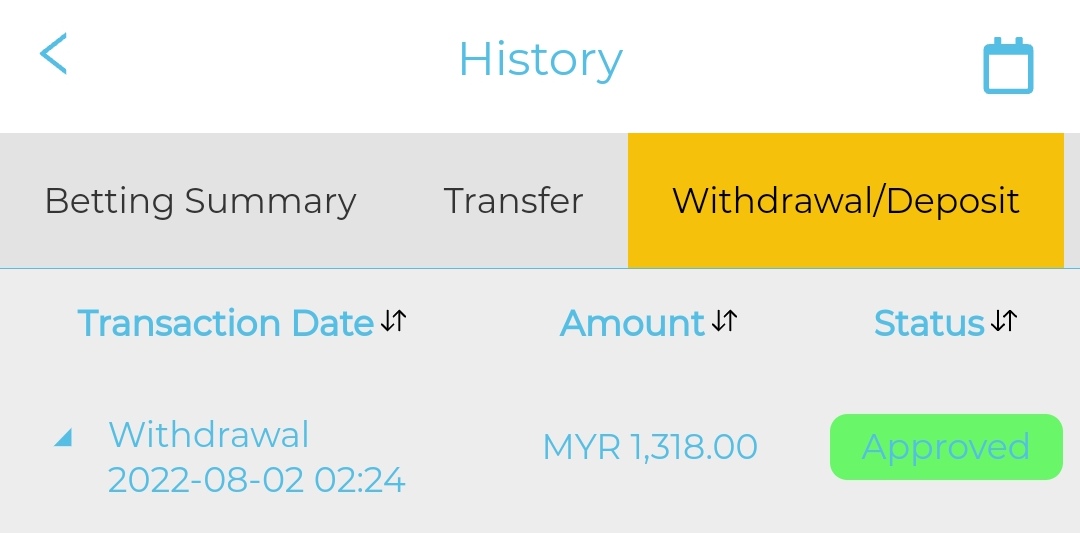Viewport: 1080px width, 533px height.
Task: Click the 02:24 transaction time
Action: tap(360, 481)
